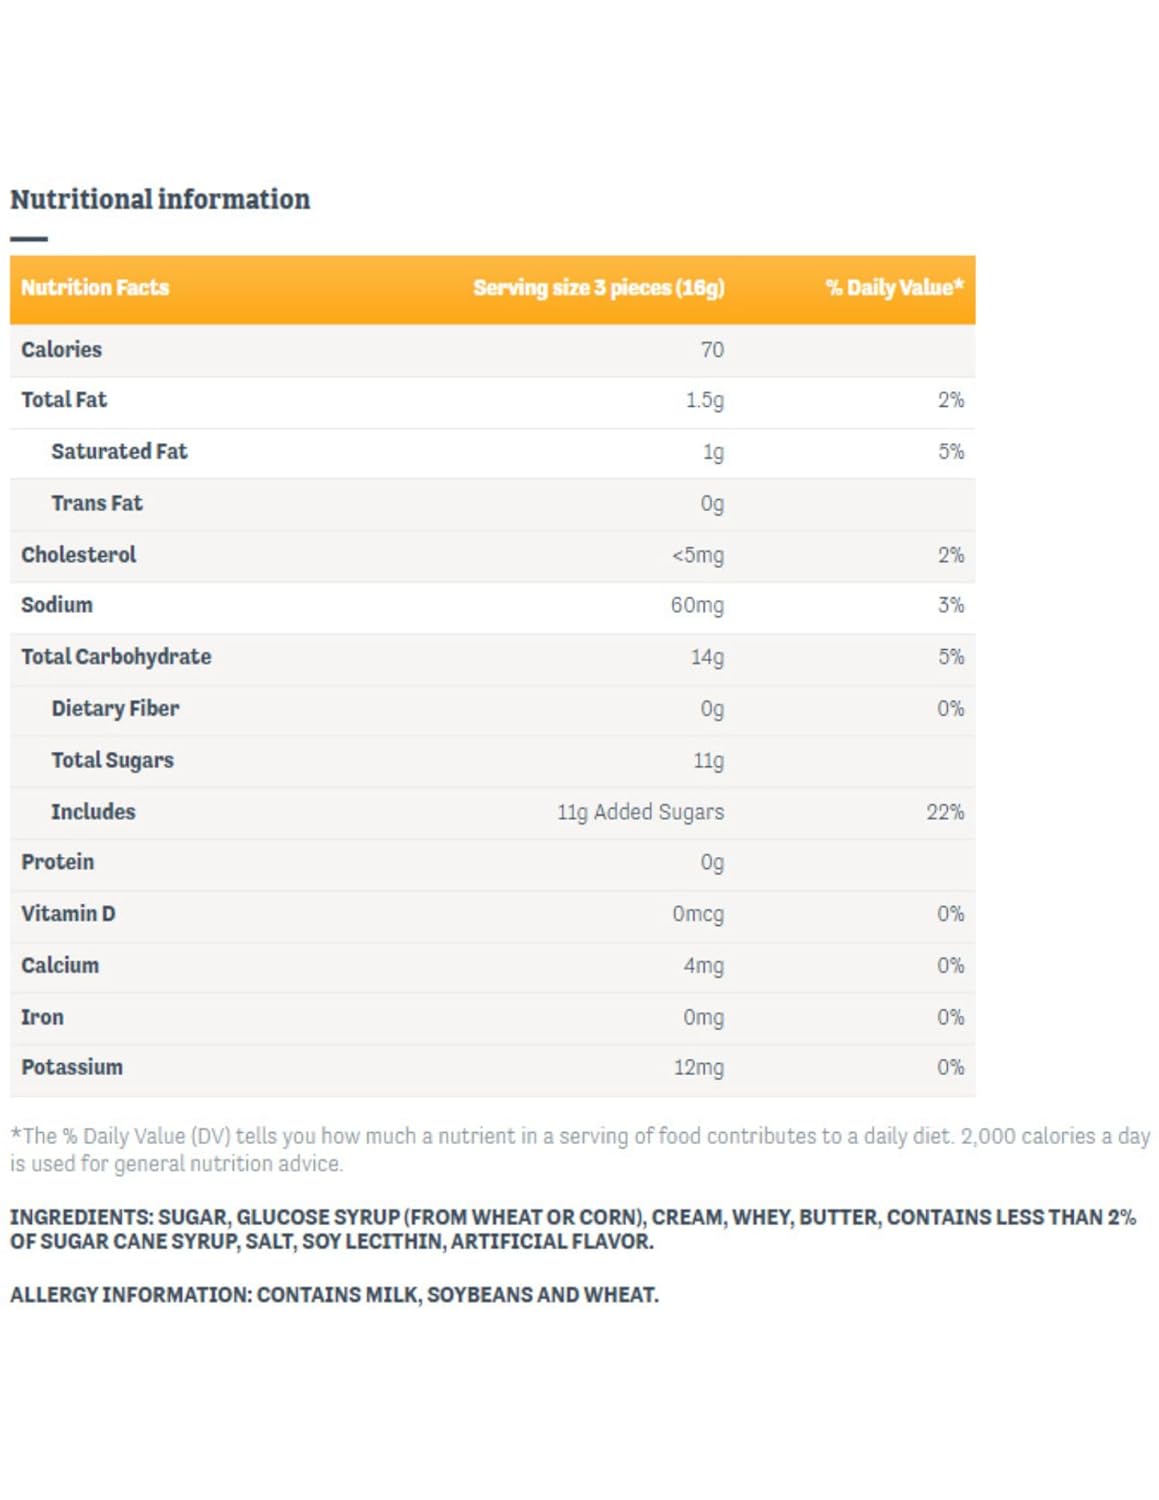The image size is (1159, 1500).
Task: Click the Total Fat row label
Action: point(64,400)
